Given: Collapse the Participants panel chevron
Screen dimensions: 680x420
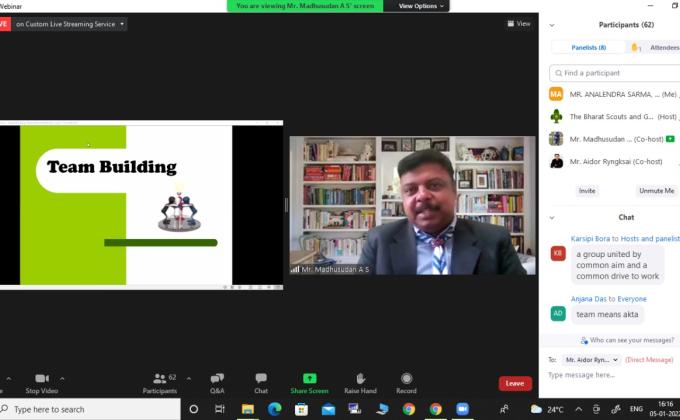Looking at the screenshot, I should [552, 24].
